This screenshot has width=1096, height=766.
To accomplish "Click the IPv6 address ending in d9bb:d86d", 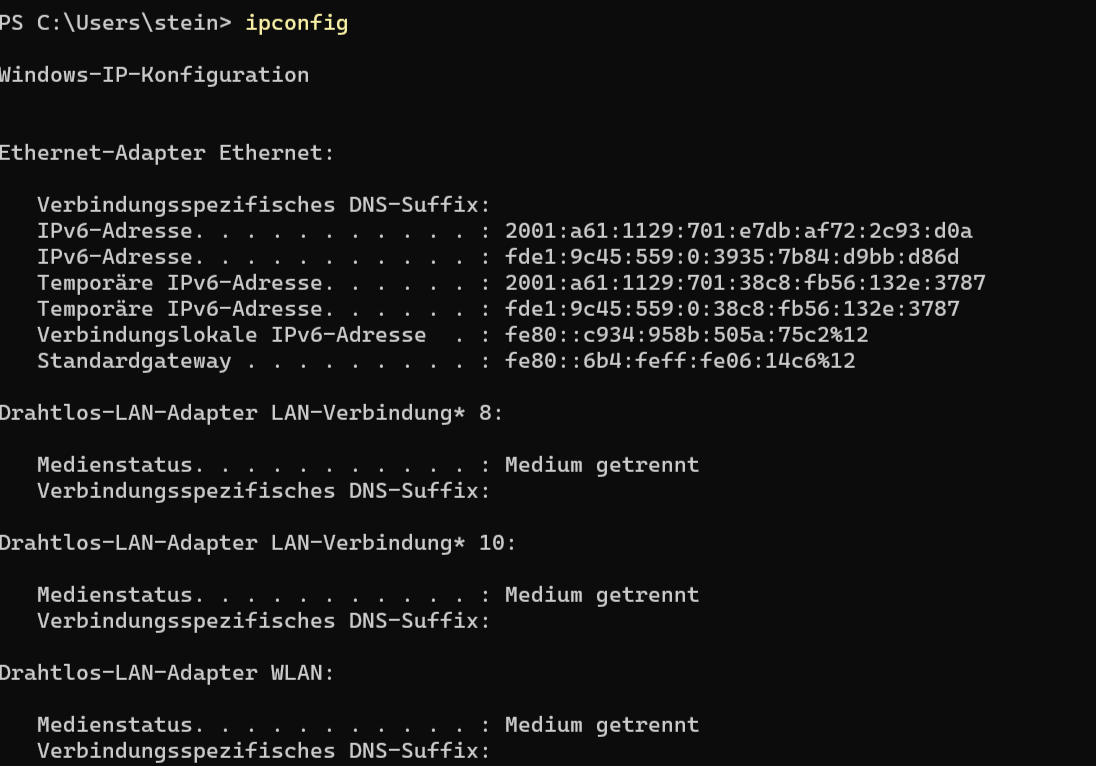I will point(731,257).
